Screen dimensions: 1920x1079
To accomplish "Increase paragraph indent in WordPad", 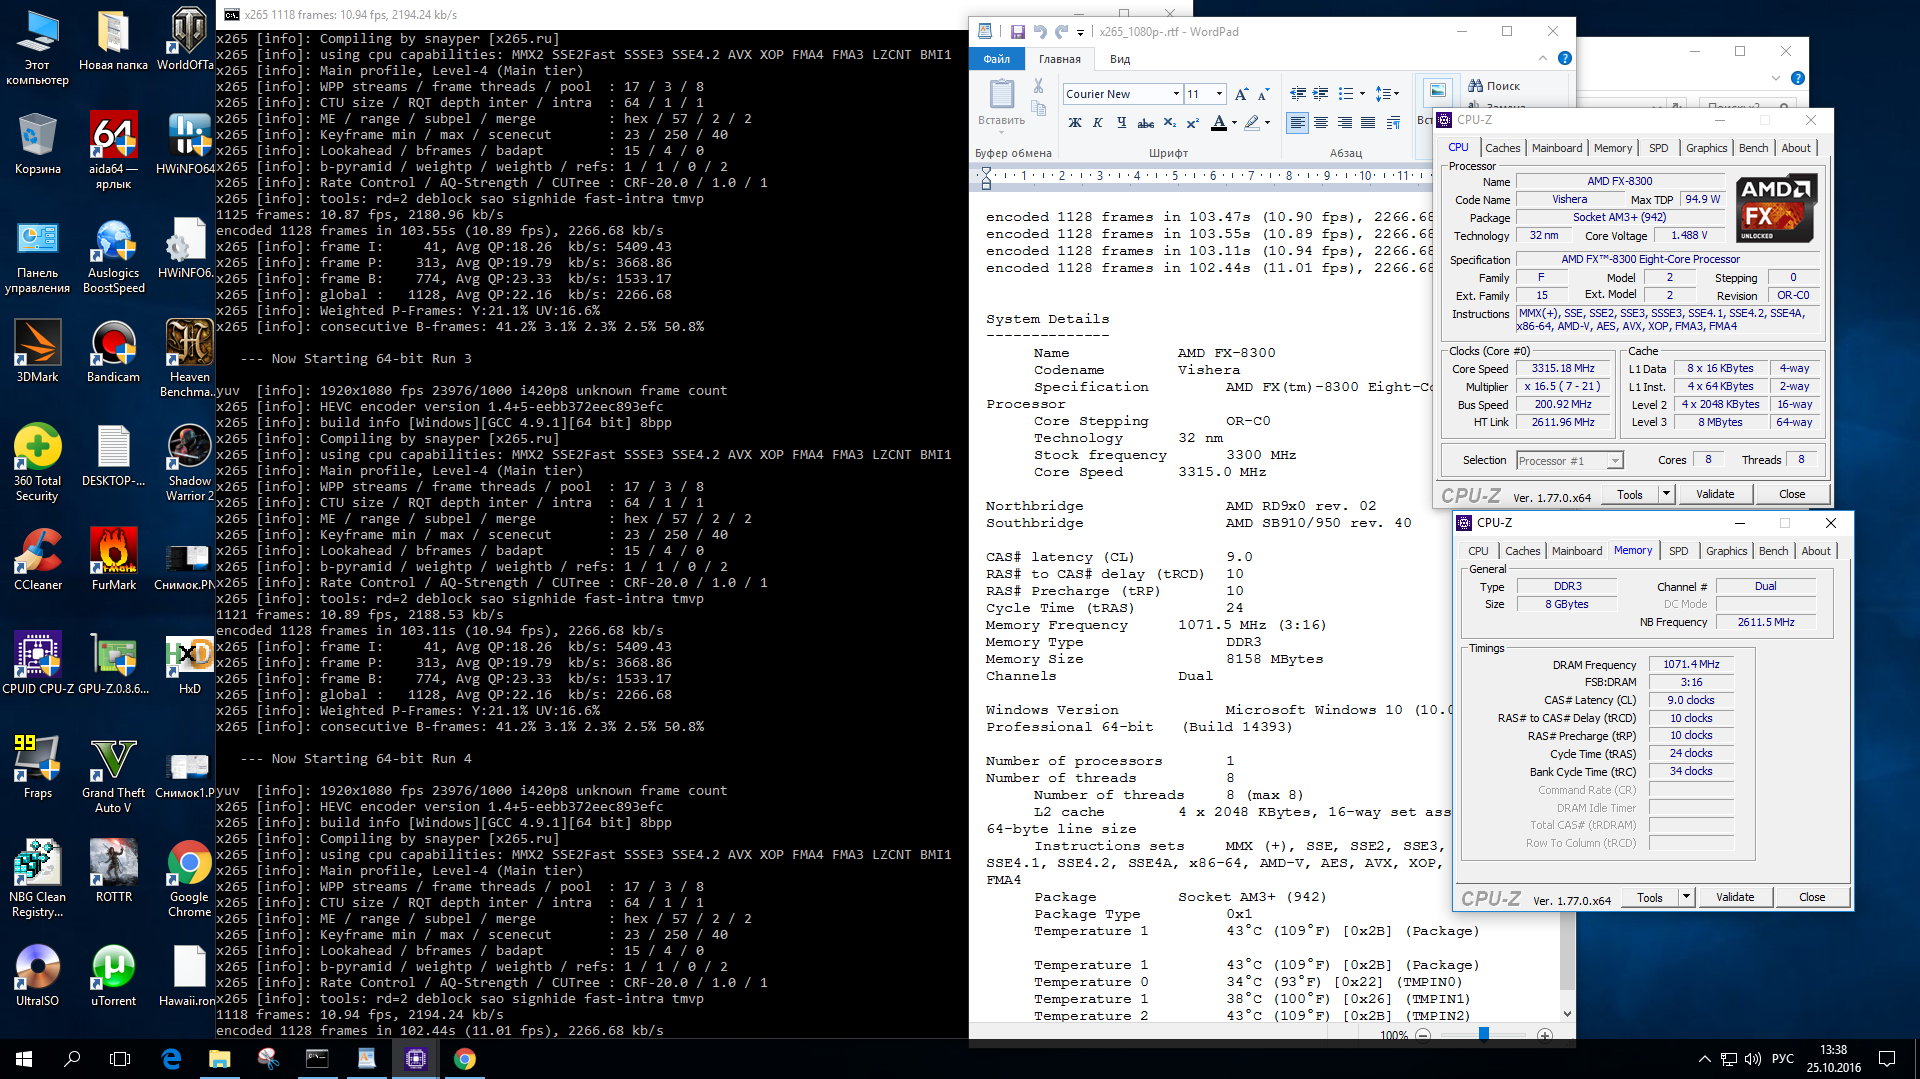I will coord(1321,94).
